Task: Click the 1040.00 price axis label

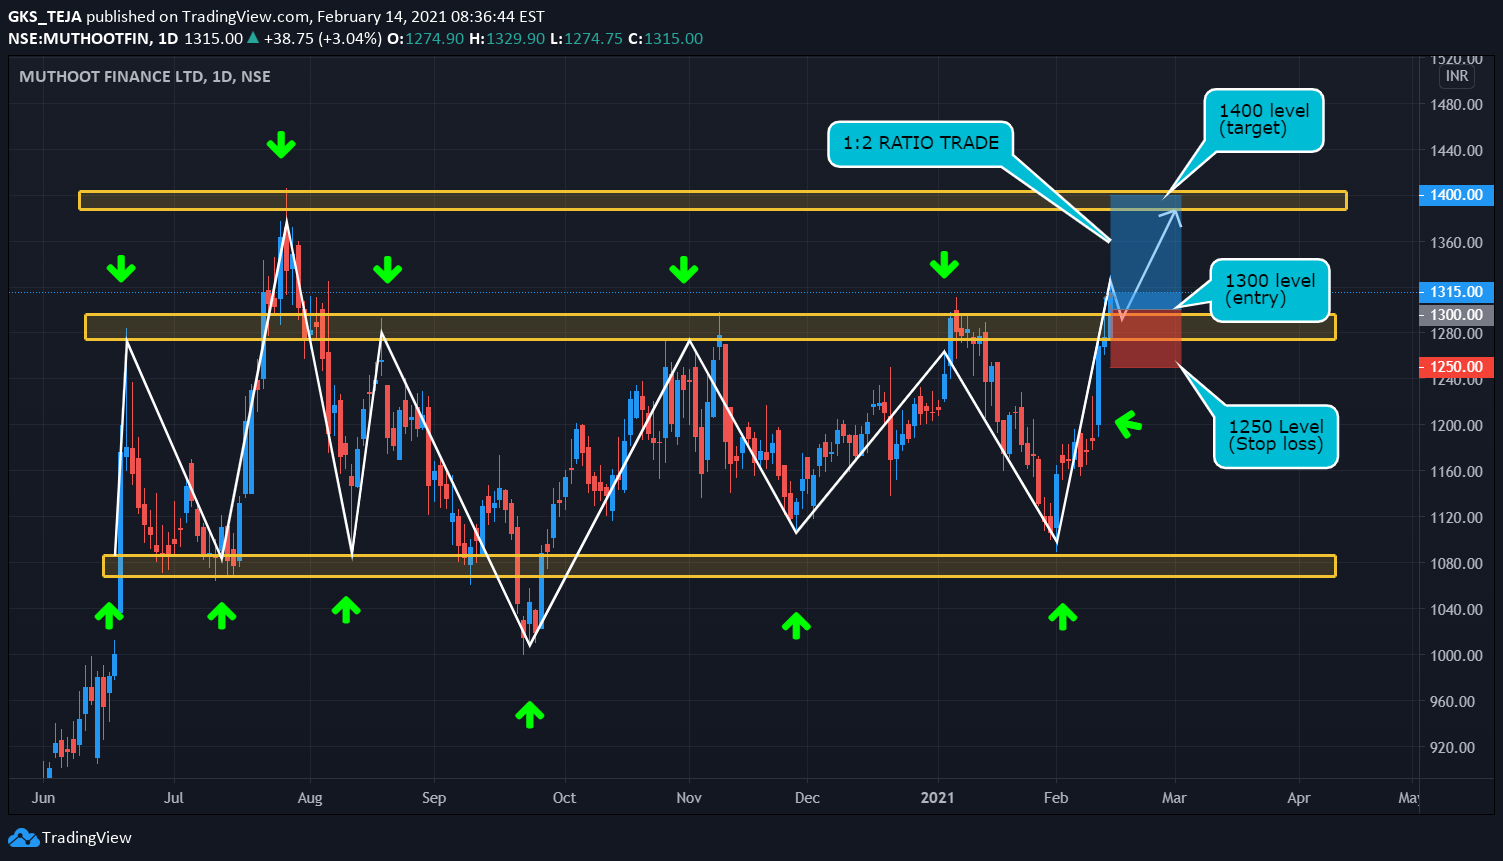Action: [1455, 610]
